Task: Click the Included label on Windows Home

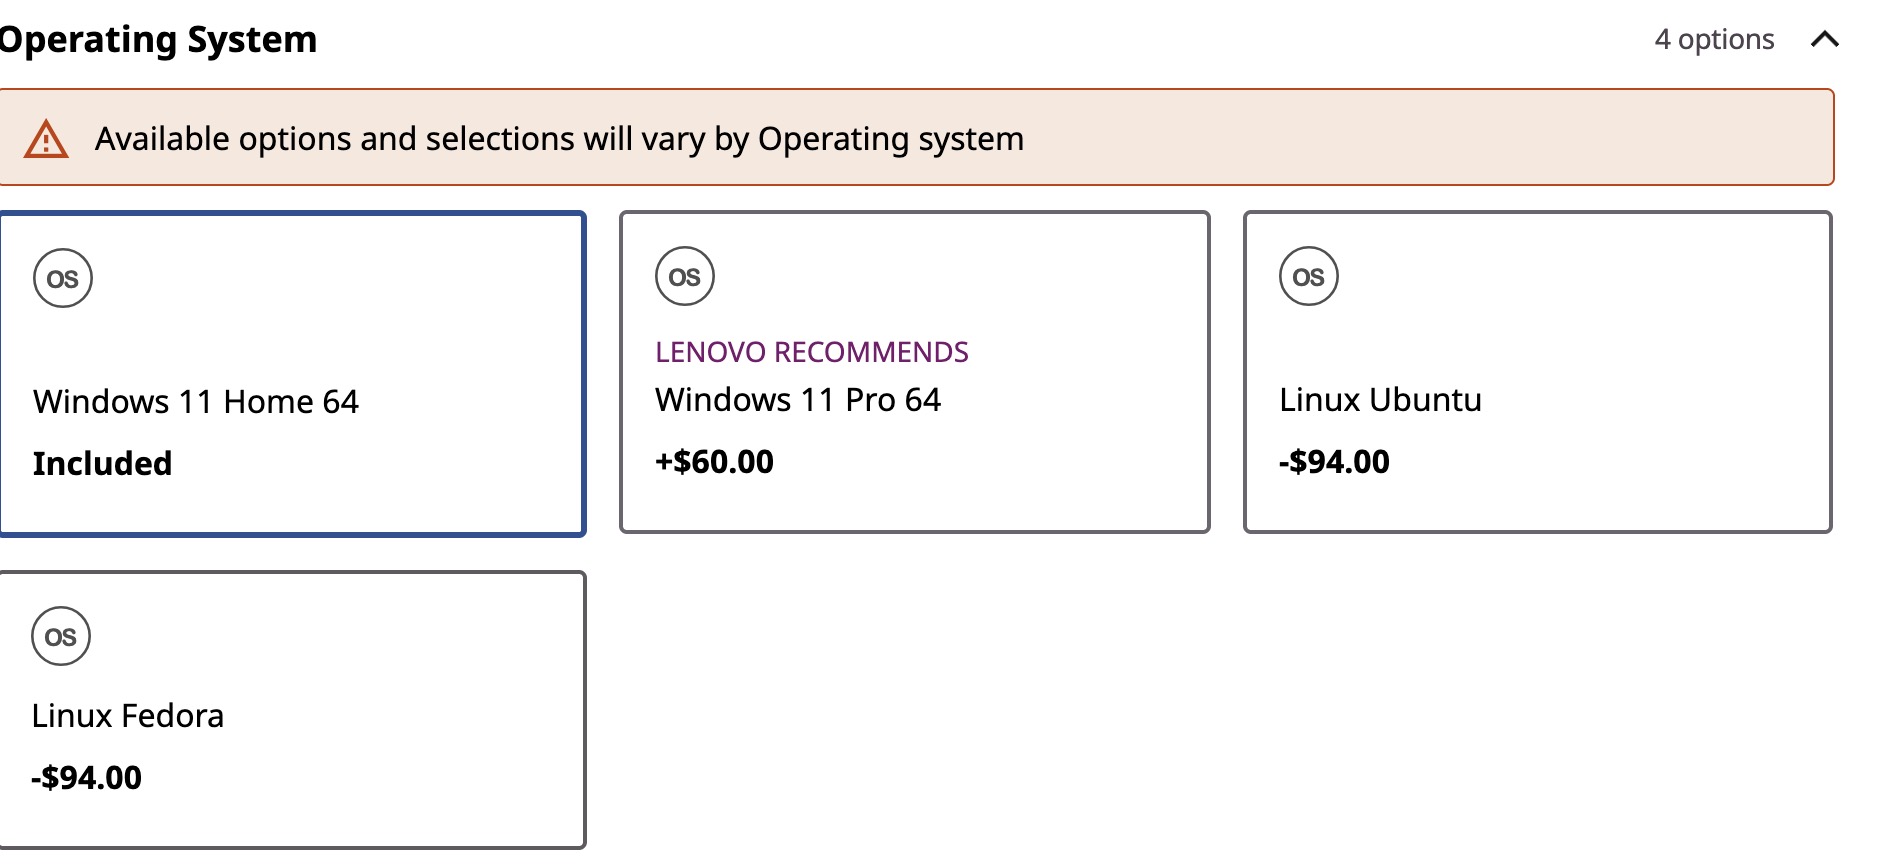Action: pyautogui.click(x=102, y=464)
